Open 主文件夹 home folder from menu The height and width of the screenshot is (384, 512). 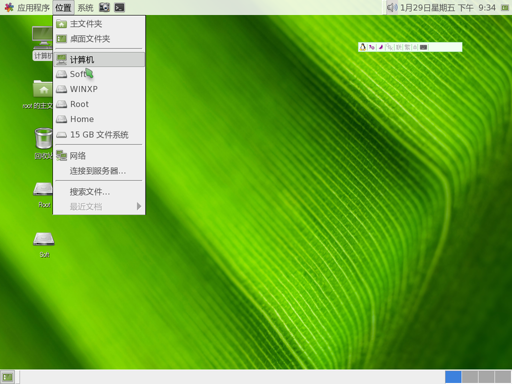tap(99, 24)
